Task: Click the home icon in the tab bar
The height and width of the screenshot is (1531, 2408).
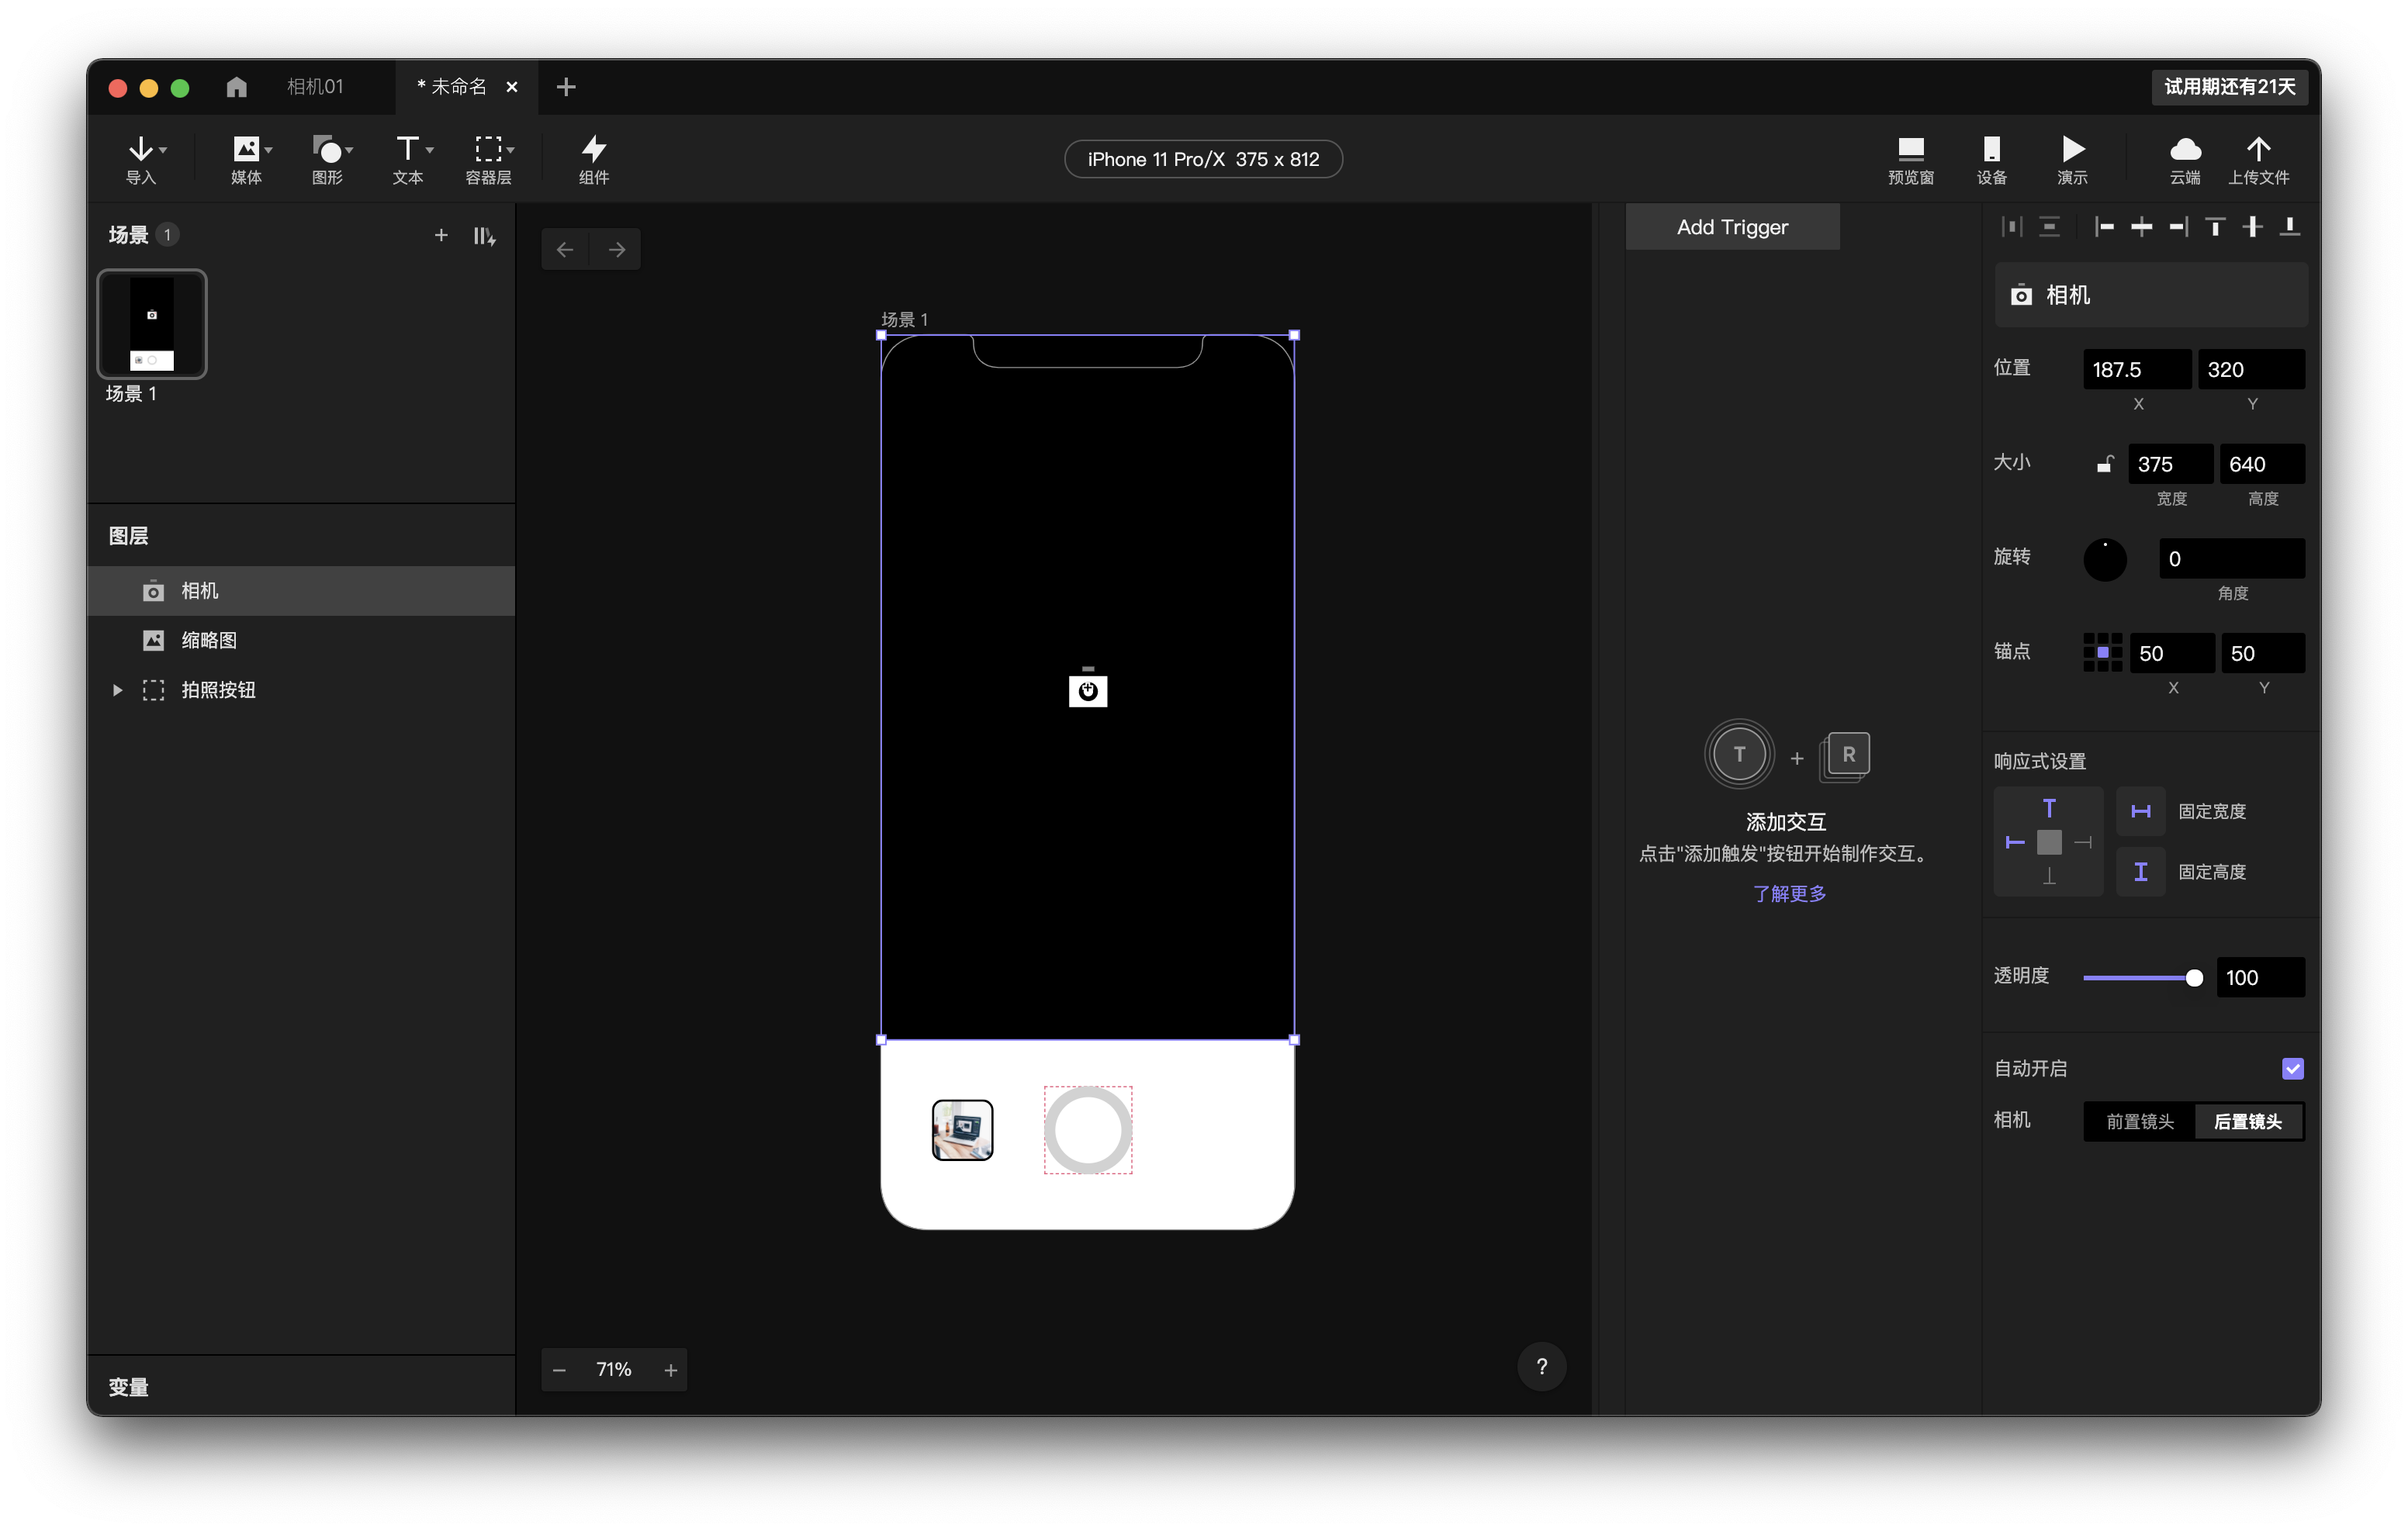Action: (236, 87)
